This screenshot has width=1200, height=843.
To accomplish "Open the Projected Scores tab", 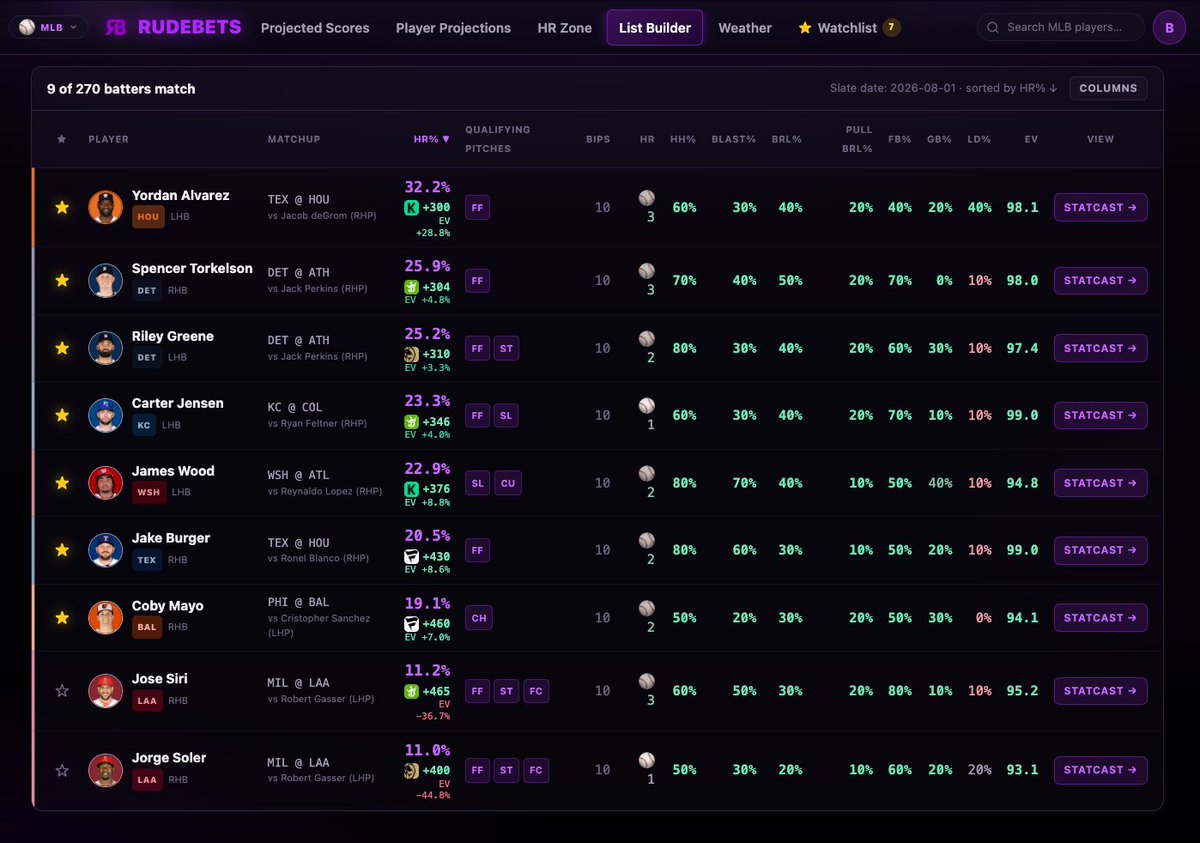I will click(x=315, y=28).
